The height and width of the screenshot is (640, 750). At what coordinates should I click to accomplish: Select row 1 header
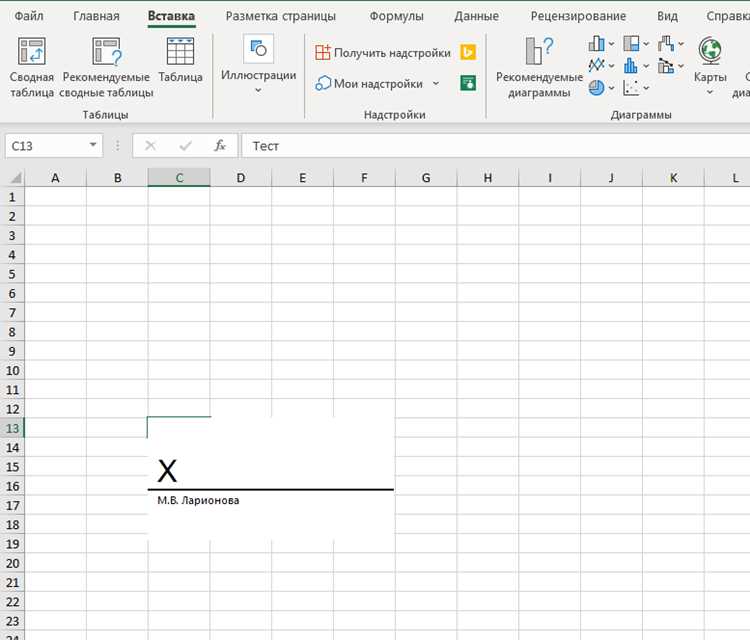pos(12,197)
